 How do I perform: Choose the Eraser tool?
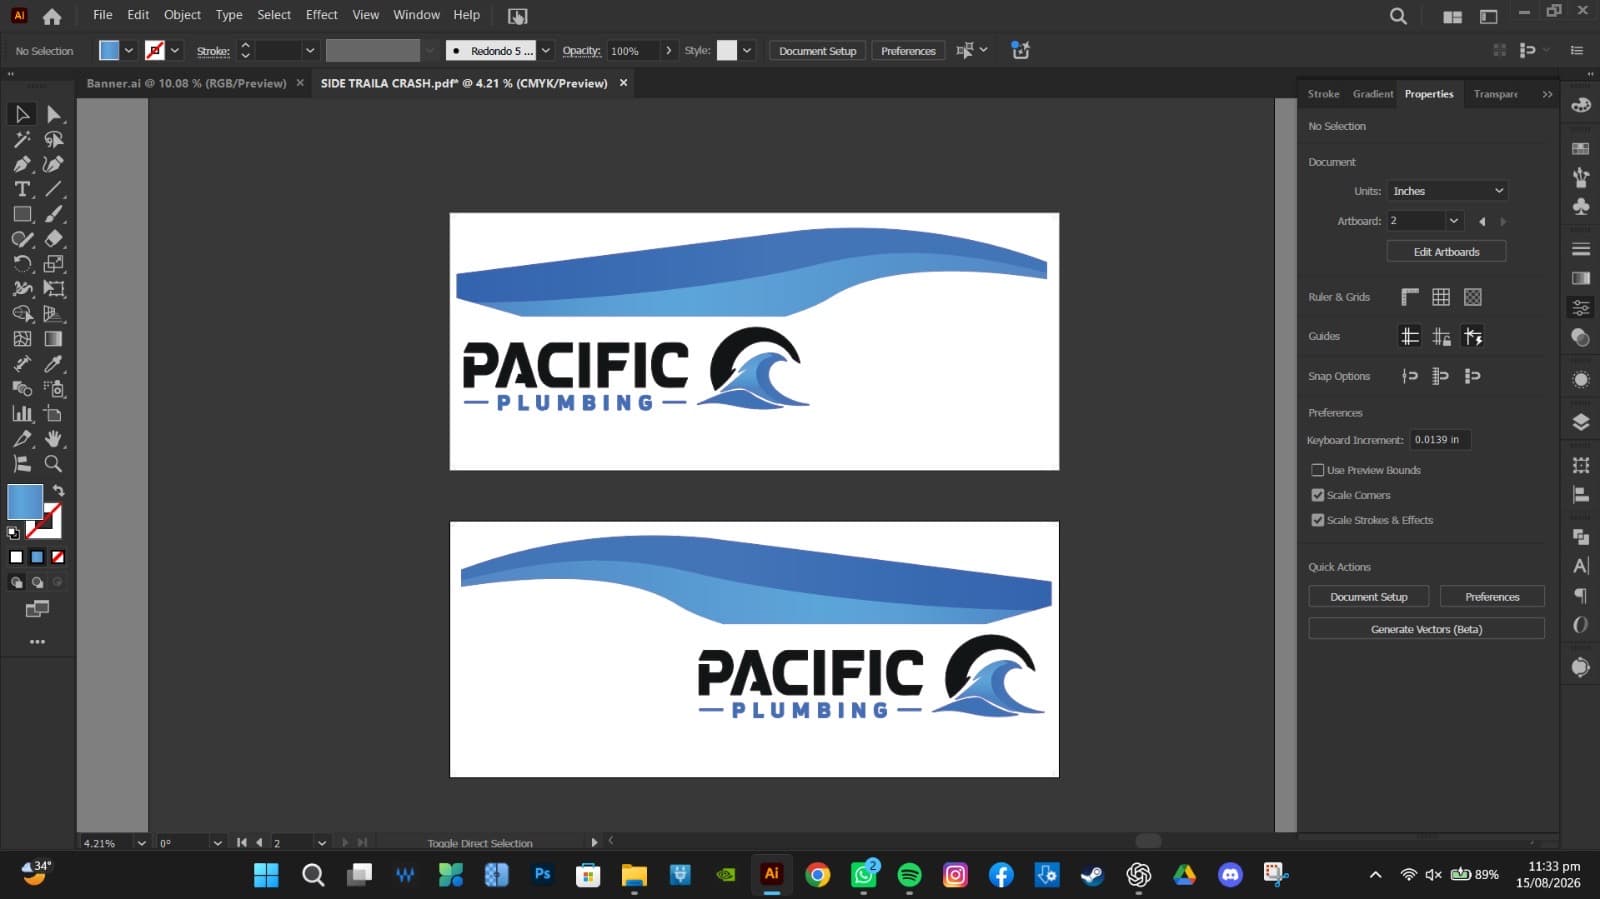[x=54, y=239]
